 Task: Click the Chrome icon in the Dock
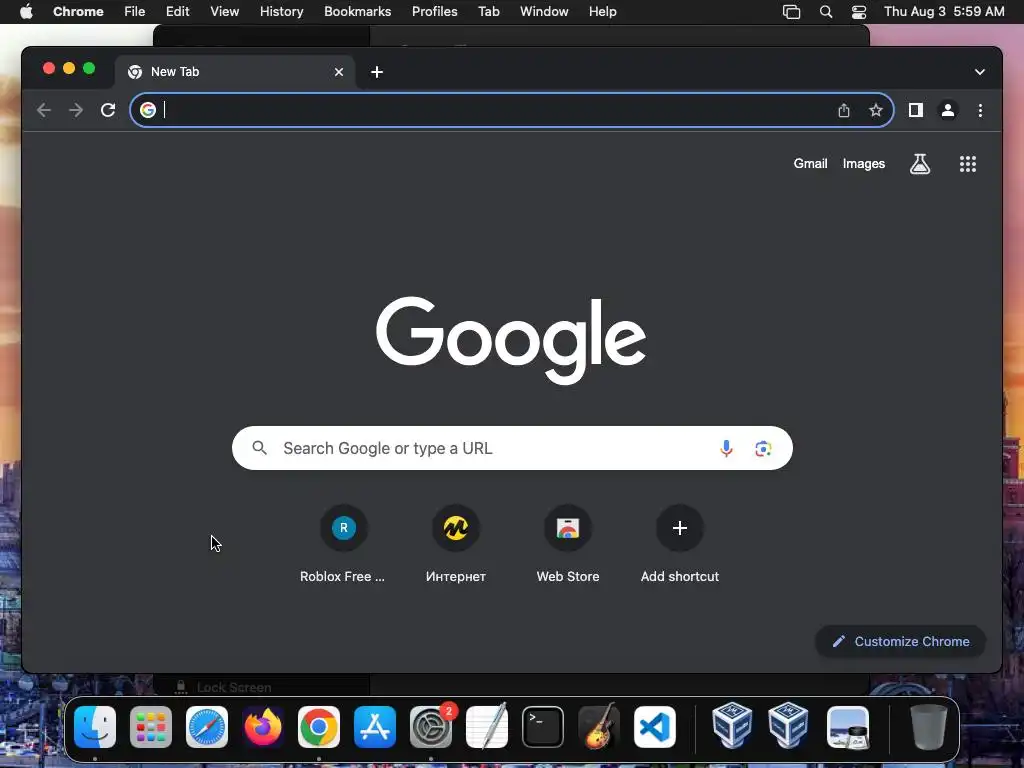coord(319,727)
